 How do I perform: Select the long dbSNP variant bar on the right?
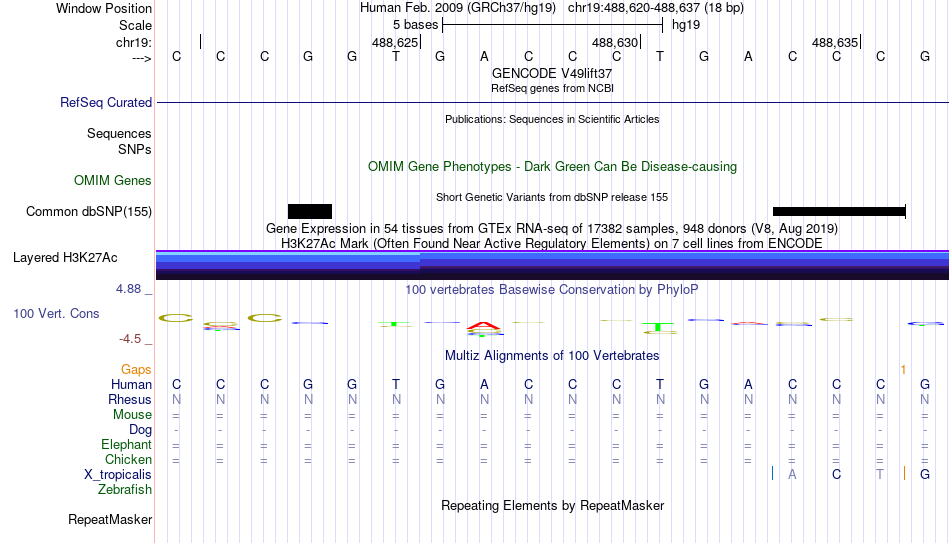click(x=839, y=212)
